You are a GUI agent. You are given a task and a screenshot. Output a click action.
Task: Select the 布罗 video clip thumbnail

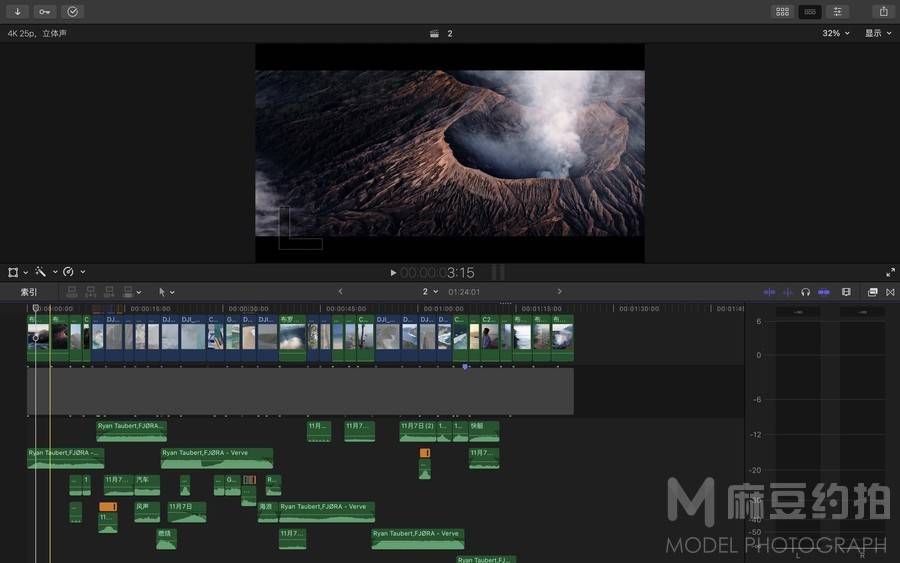pyautogui.click(x=293, y=337)
